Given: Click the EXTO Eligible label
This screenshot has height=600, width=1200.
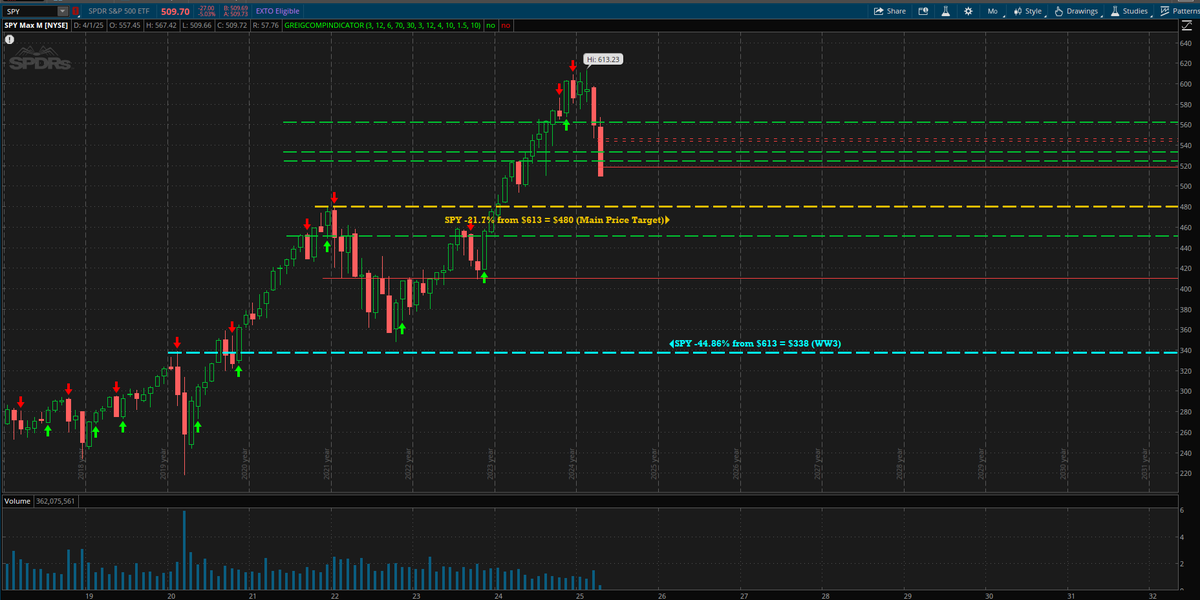Looking at the screenshot, I should 278,11.
